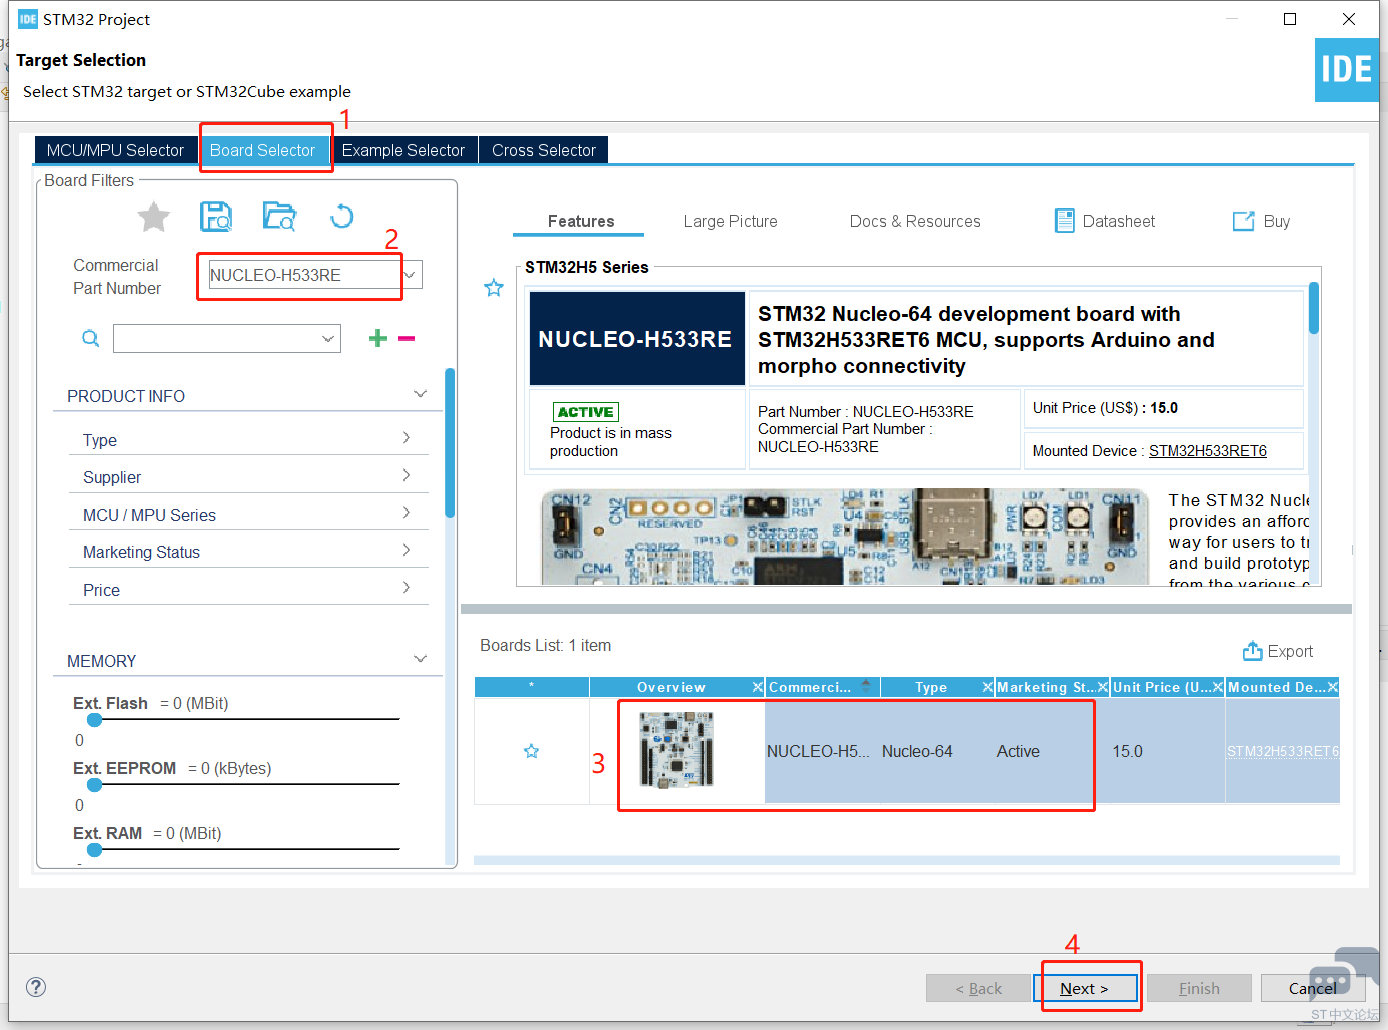Screen dimensions: 1388x1030
Task: Click the magnifier search icon in Board Filters
Action: point(91,338)
